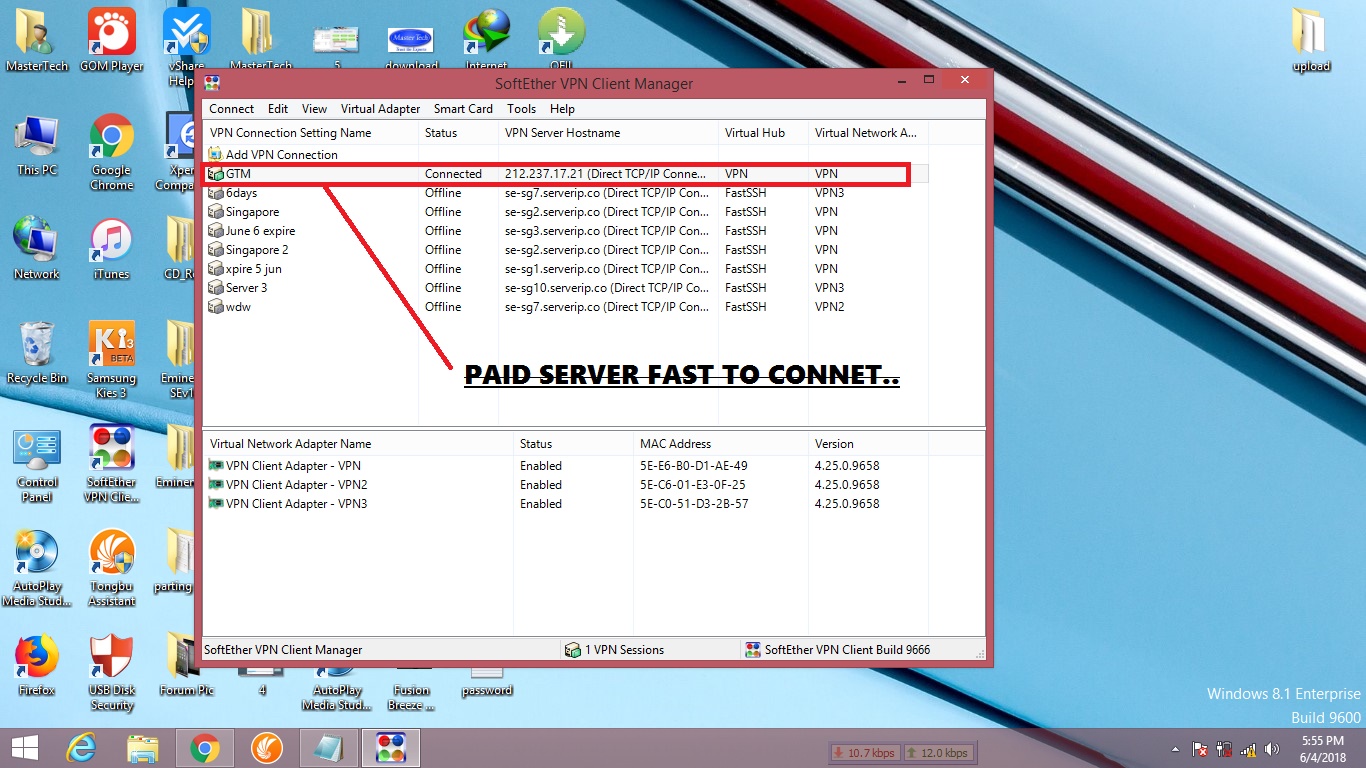The height and width of the screenshot is (768, 1366).
Task: Select the wdw connection
Action: coord(230,307)
